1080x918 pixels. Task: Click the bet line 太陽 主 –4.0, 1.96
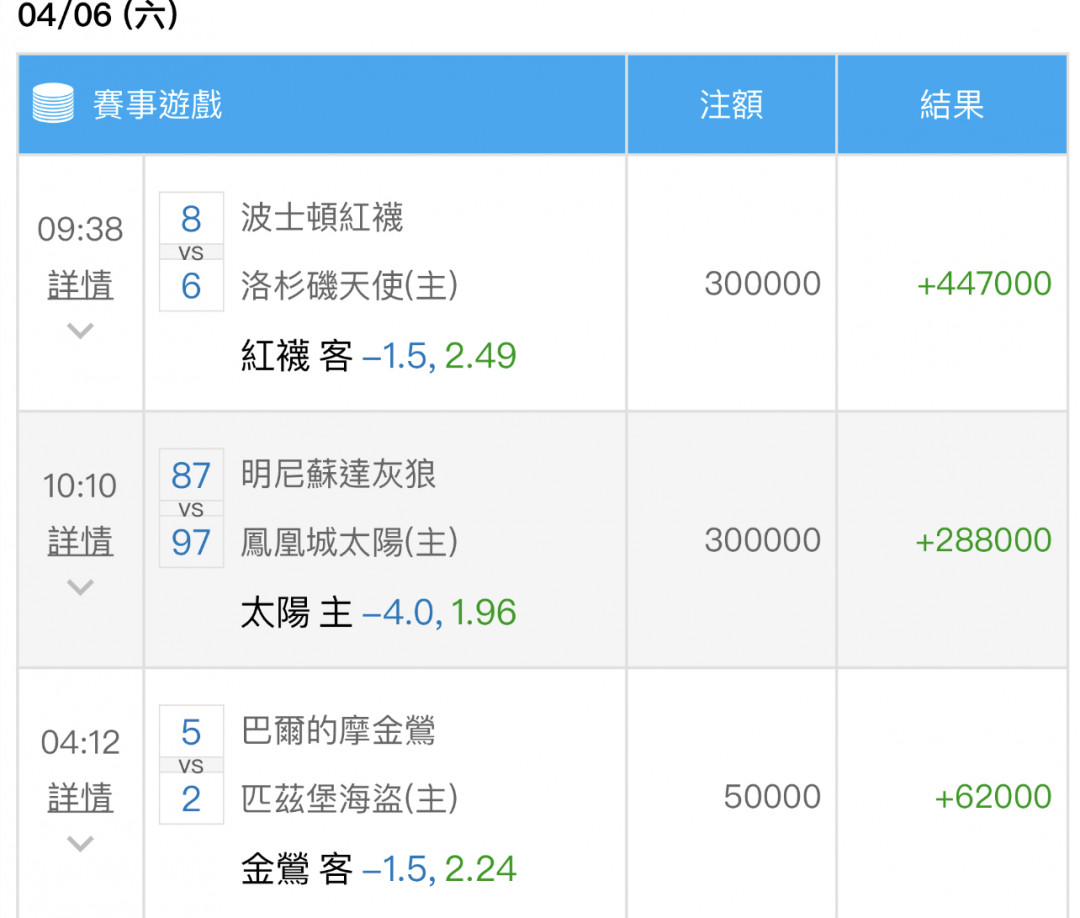[x=378, y=612]
